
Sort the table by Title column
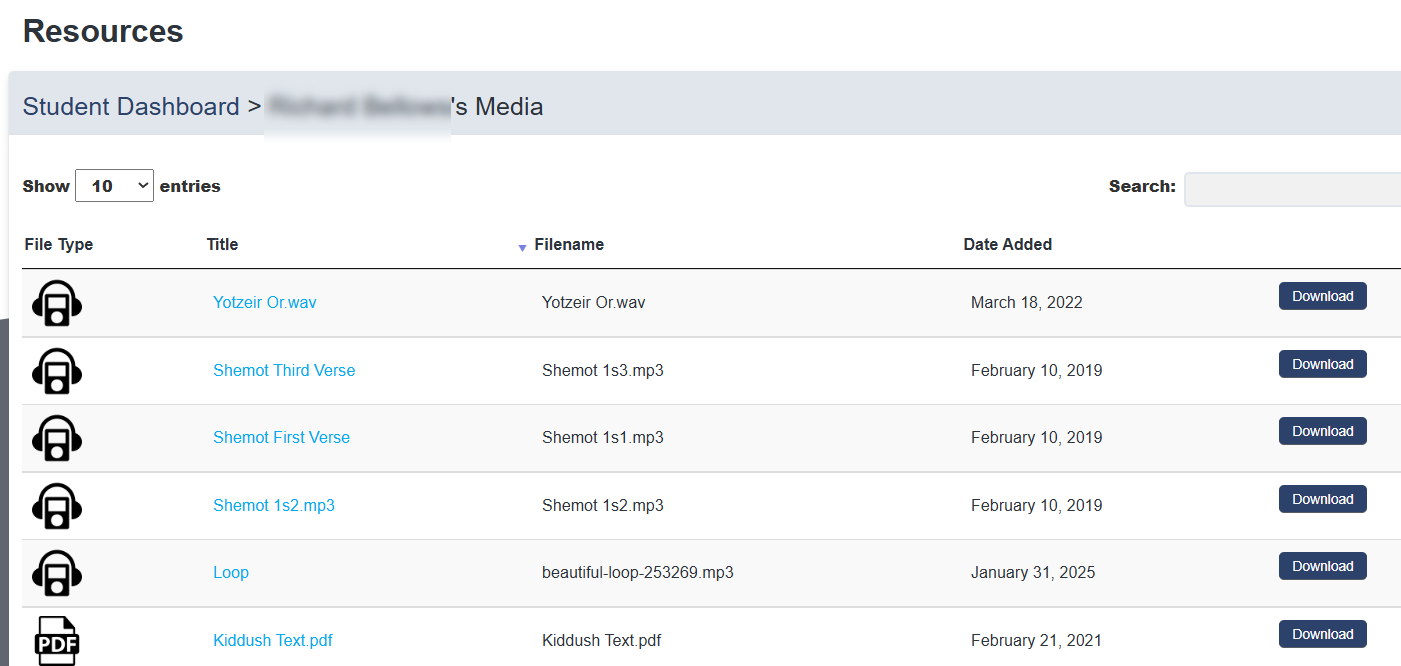click(222, 244)
